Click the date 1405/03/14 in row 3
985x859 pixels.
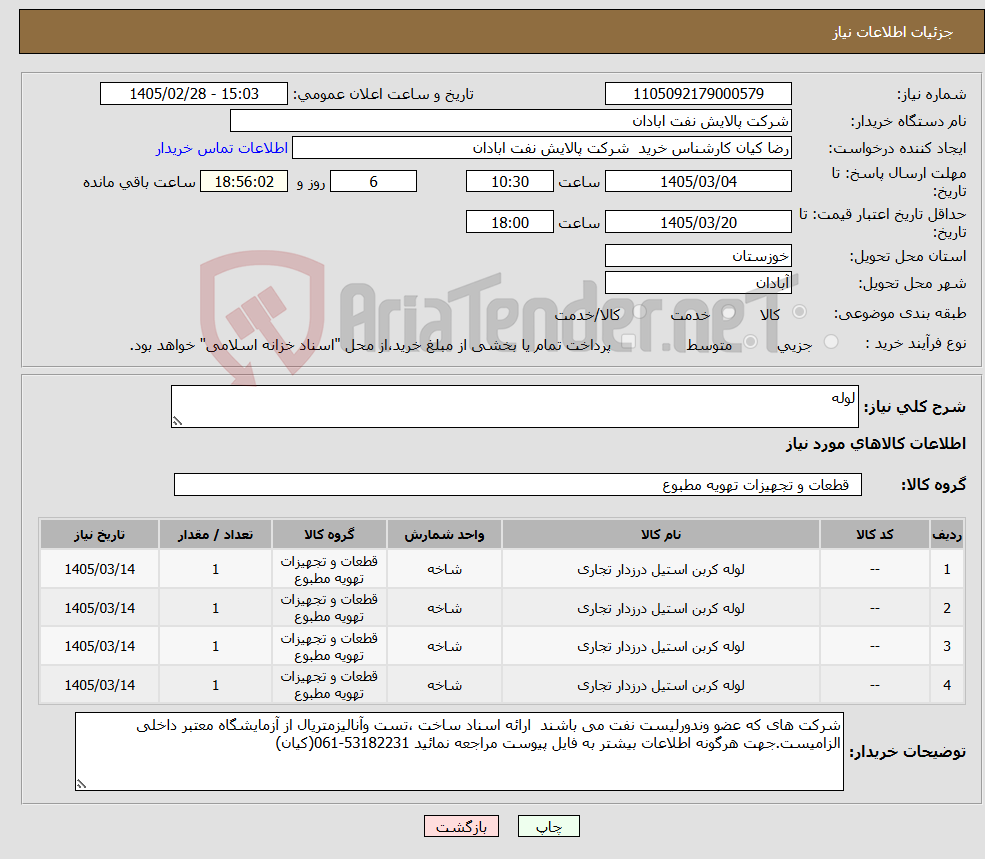(99, 646)
